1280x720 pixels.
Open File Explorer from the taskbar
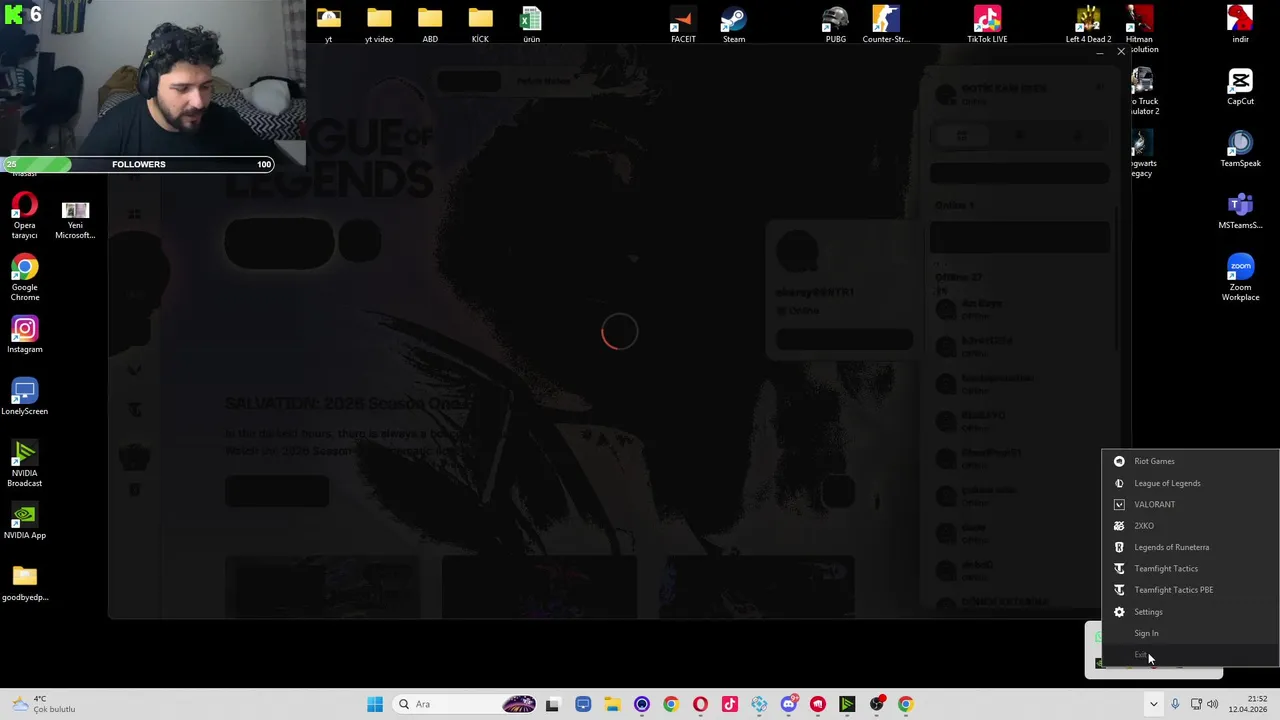click(x=612, y=704)
